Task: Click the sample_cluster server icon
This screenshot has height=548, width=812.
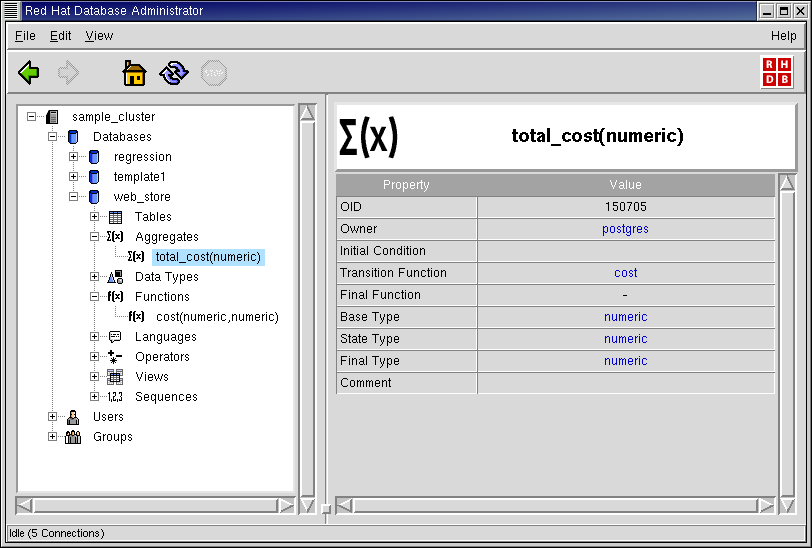Action: tap(52, 117)
